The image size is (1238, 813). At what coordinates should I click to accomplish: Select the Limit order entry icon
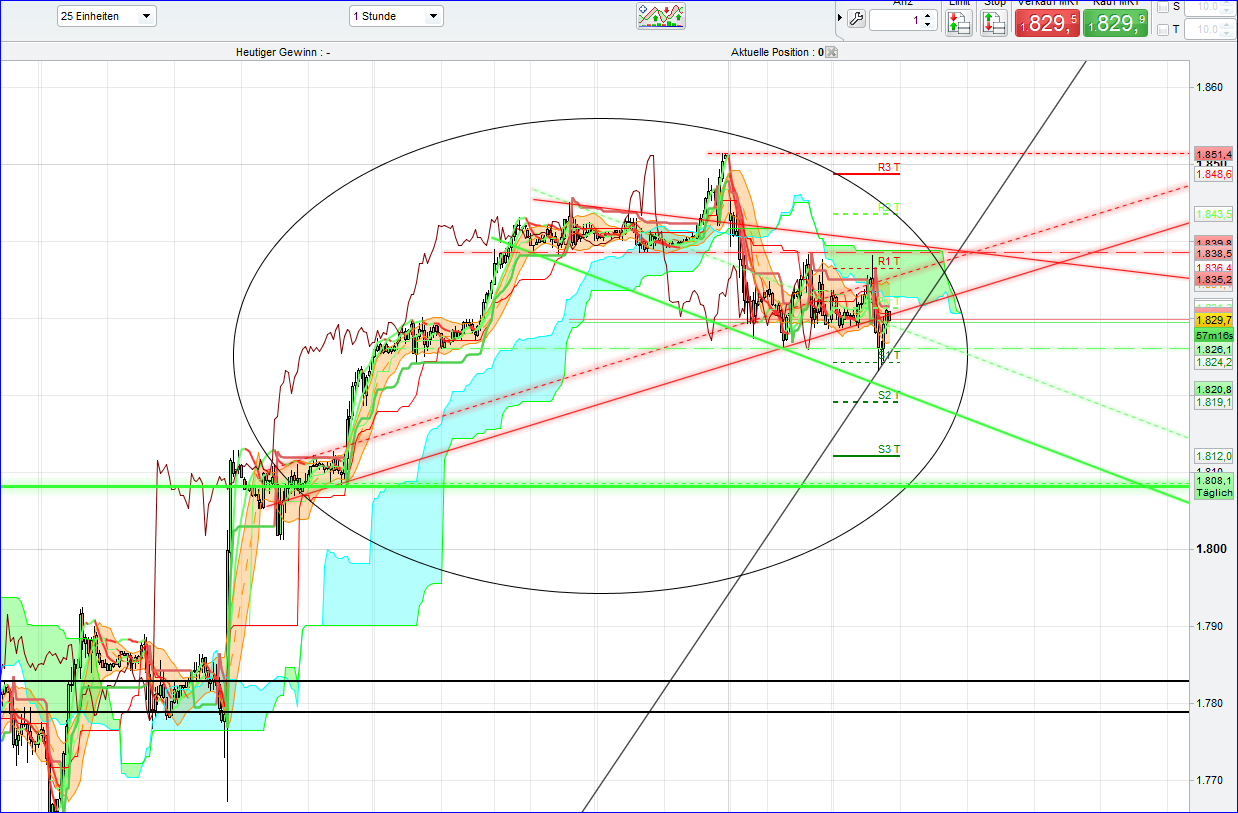959,22
